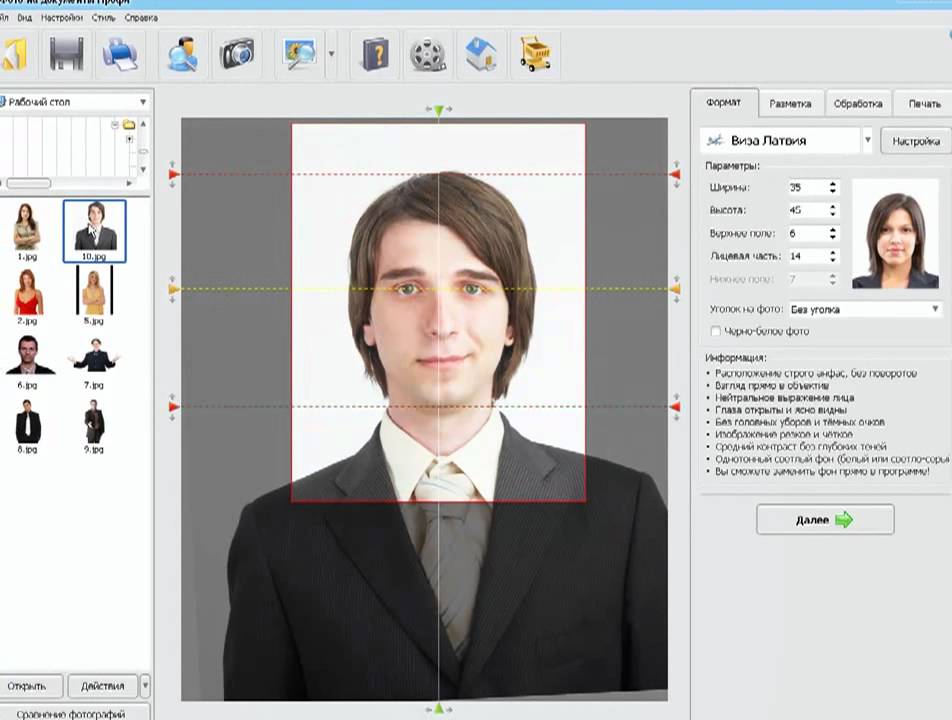Screen dimensions: 952x720
Task: Expand the Рабочий стол folder dropdown
Action: pos(143,102)
